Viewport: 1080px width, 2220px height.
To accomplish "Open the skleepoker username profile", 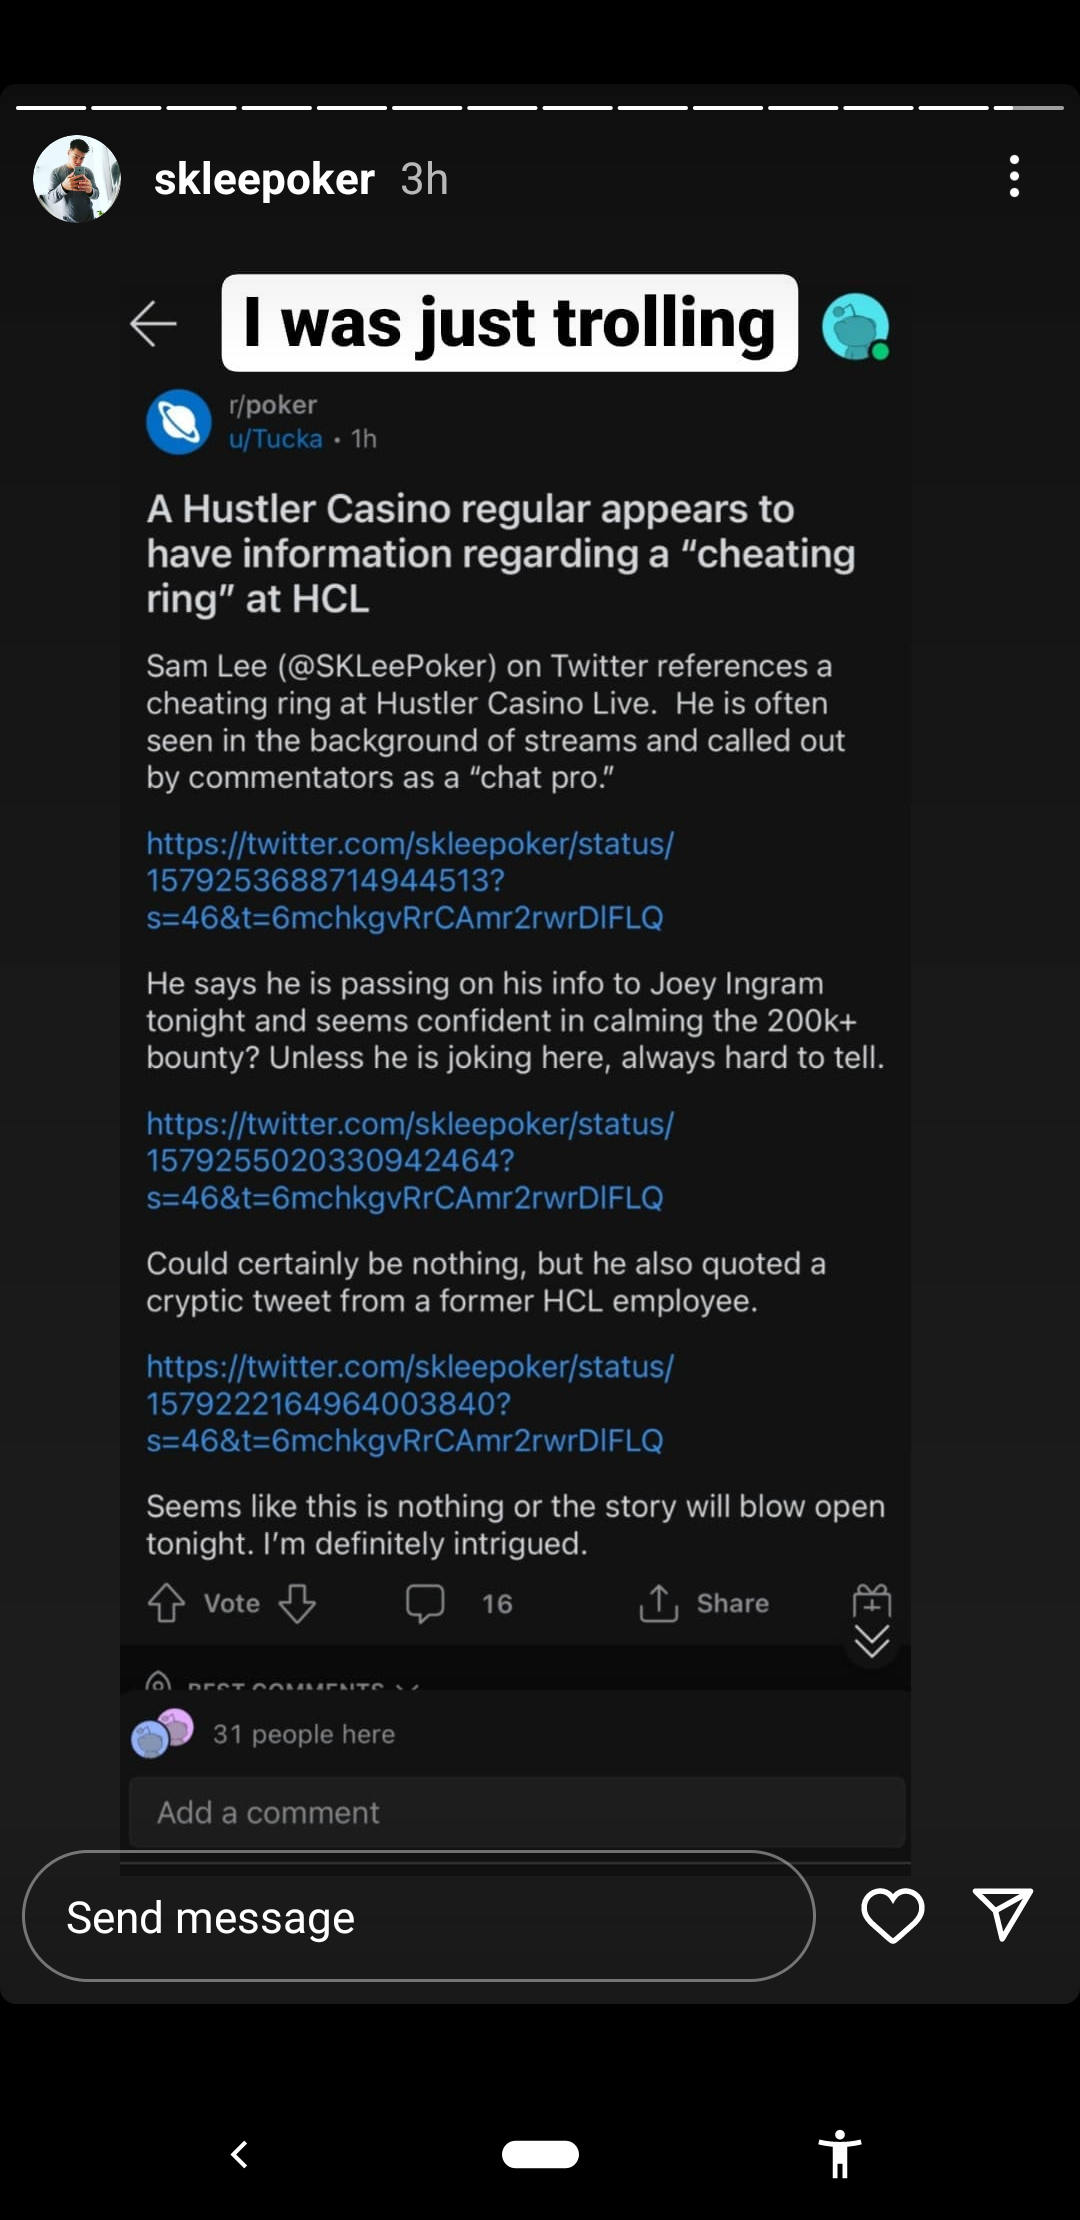I will click(x=264, y=180).
